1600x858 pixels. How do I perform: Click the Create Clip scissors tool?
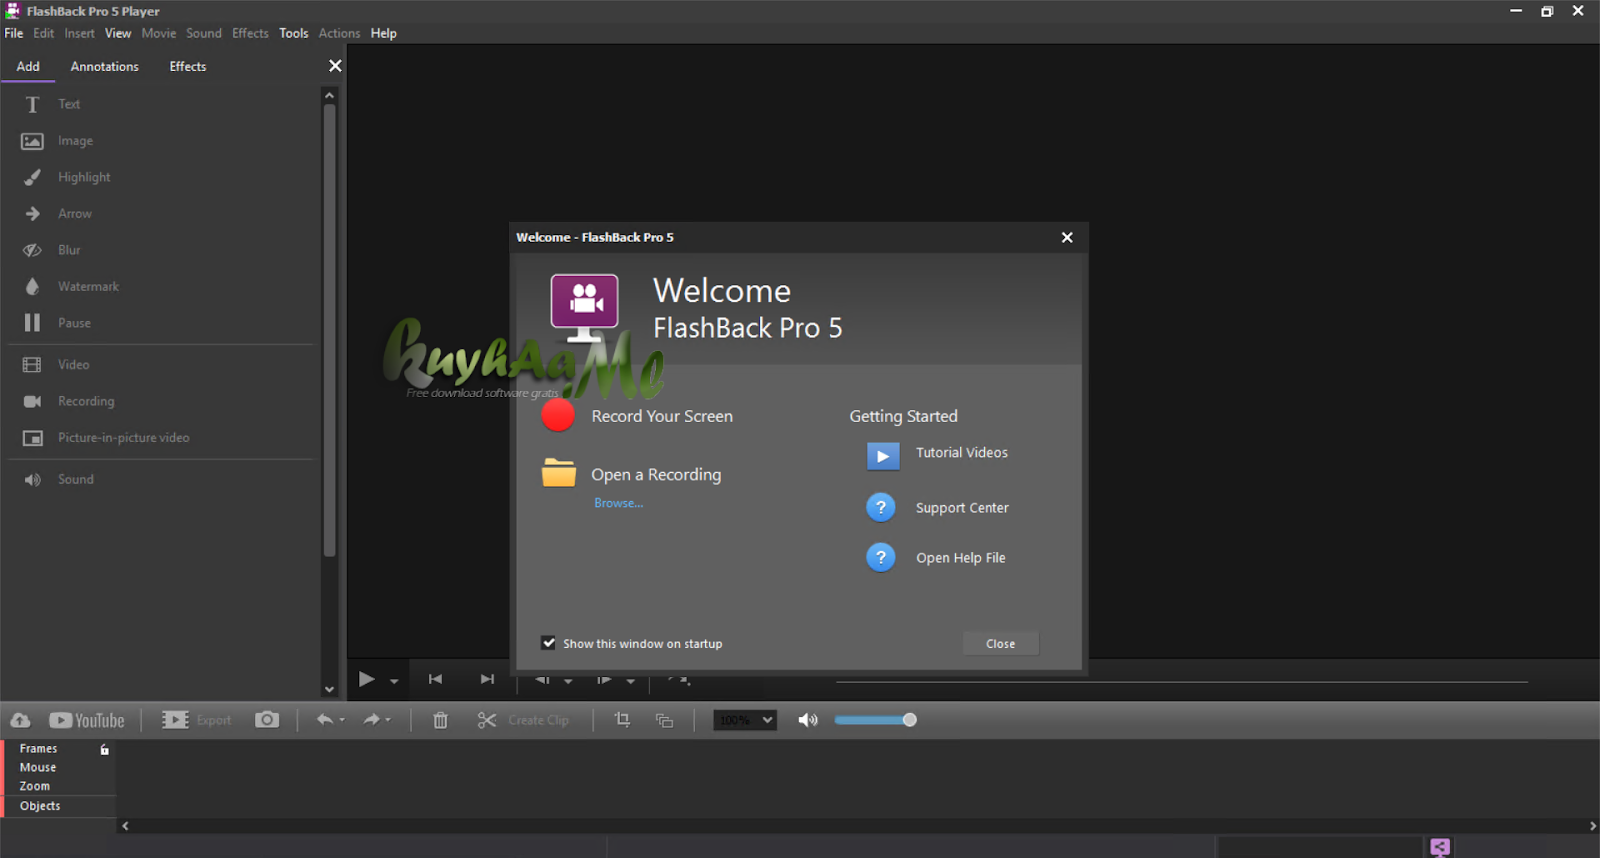523,720
